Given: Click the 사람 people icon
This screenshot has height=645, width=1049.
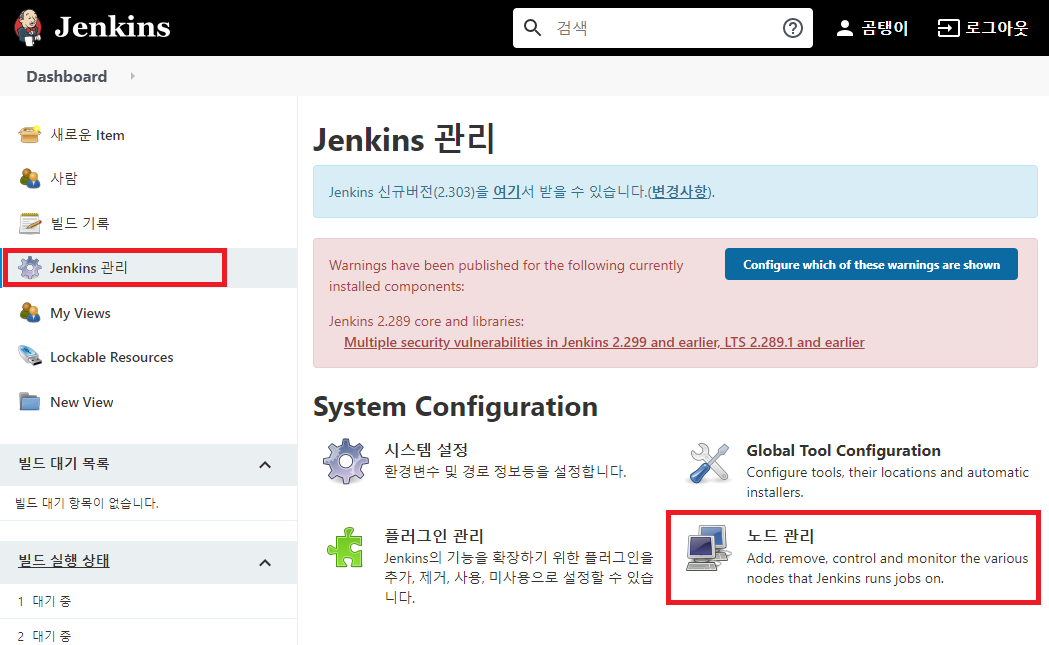Looking at the screenshot, I should pos(29,179).
